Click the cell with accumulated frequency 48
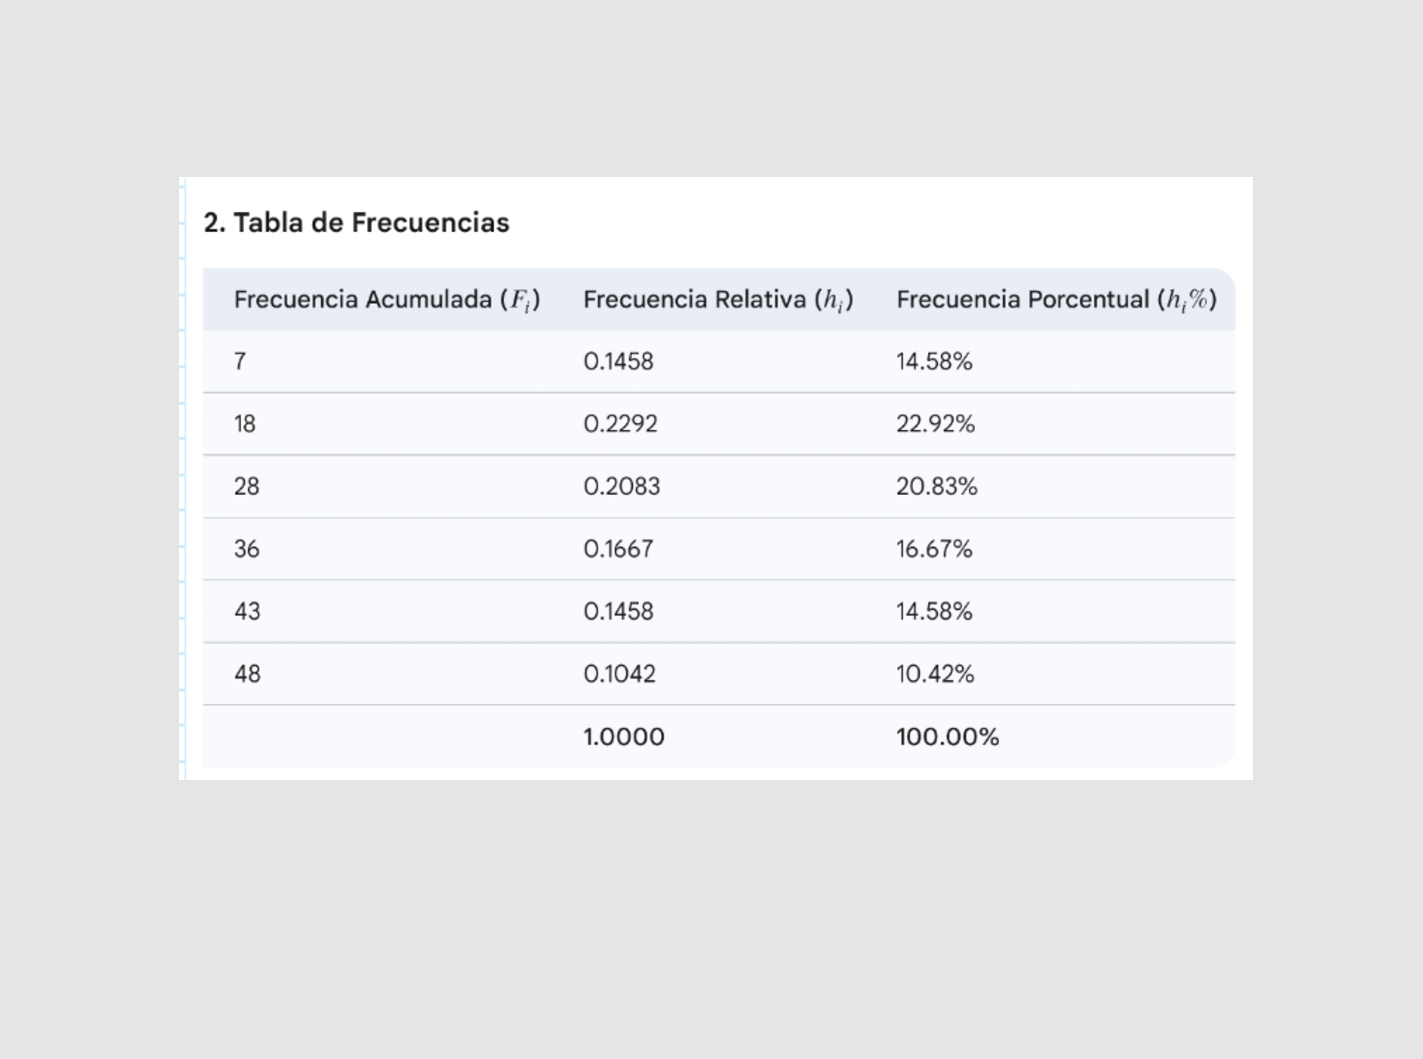Screen dimensions: 1423x1059 [247, 674]
